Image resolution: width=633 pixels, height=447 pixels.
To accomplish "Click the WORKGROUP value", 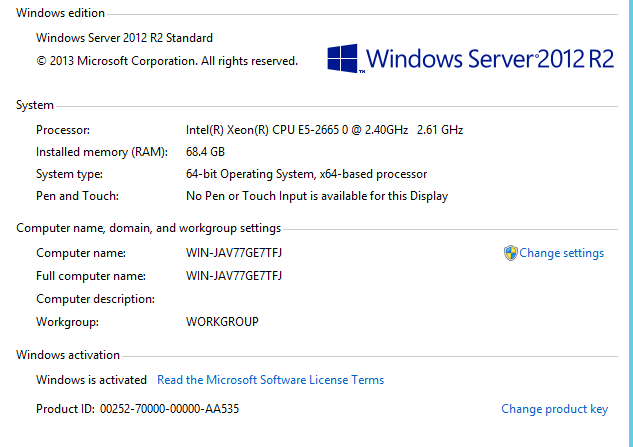I will [222, 322].
